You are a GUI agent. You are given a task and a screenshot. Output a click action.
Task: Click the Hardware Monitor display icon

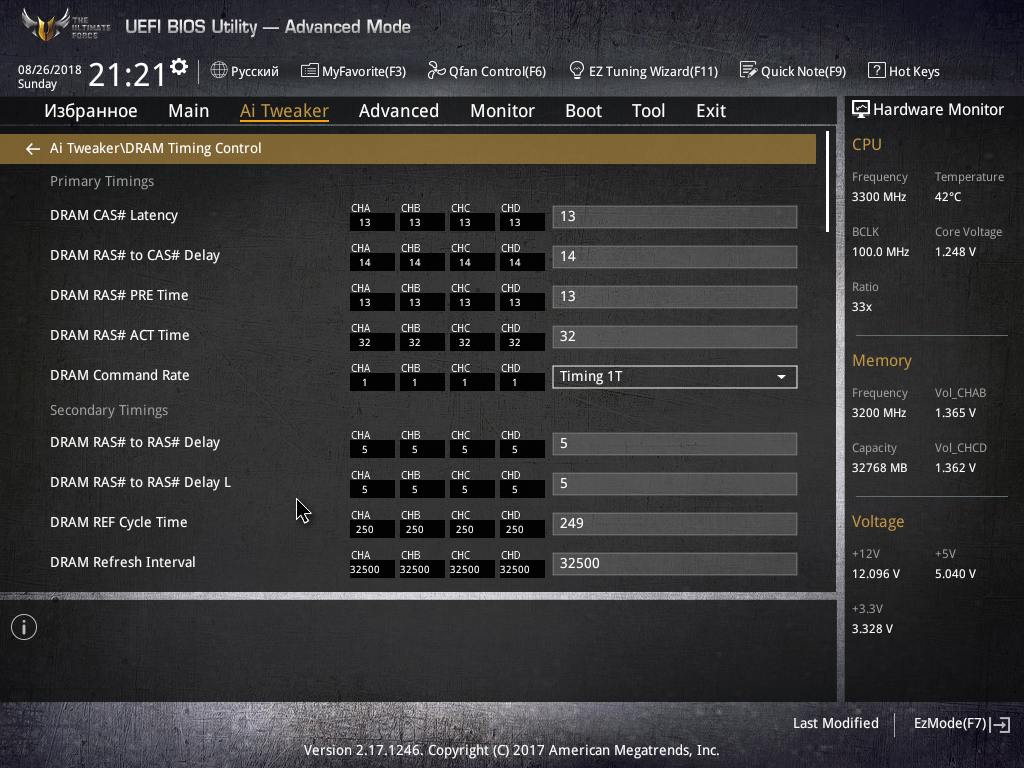[860, 109]
